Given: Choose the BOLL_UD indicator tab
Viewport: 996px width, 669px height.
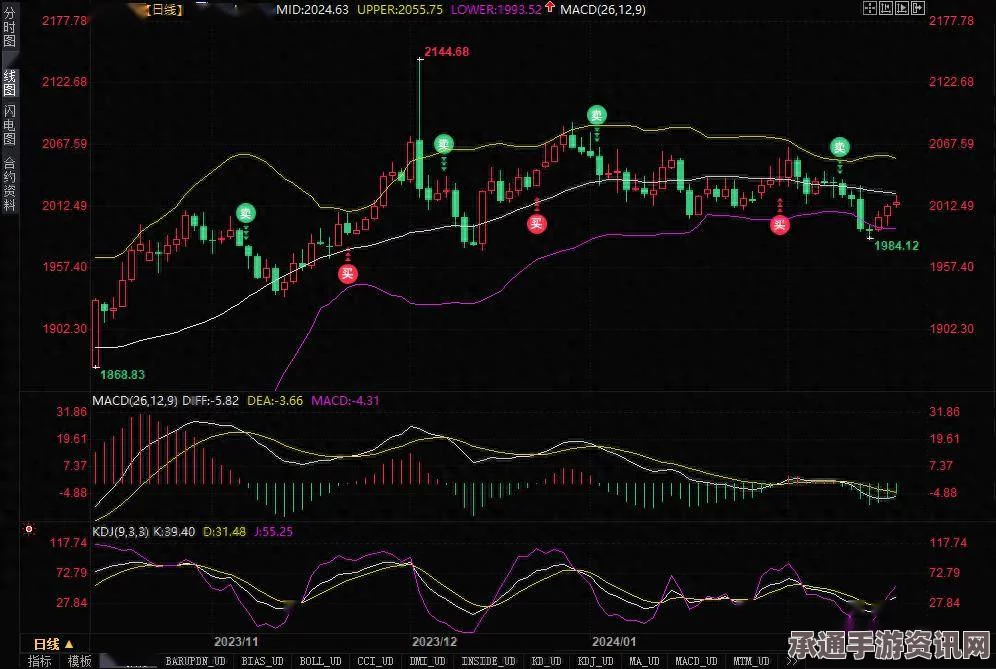Looking at the screenshot, I should 320,661.
